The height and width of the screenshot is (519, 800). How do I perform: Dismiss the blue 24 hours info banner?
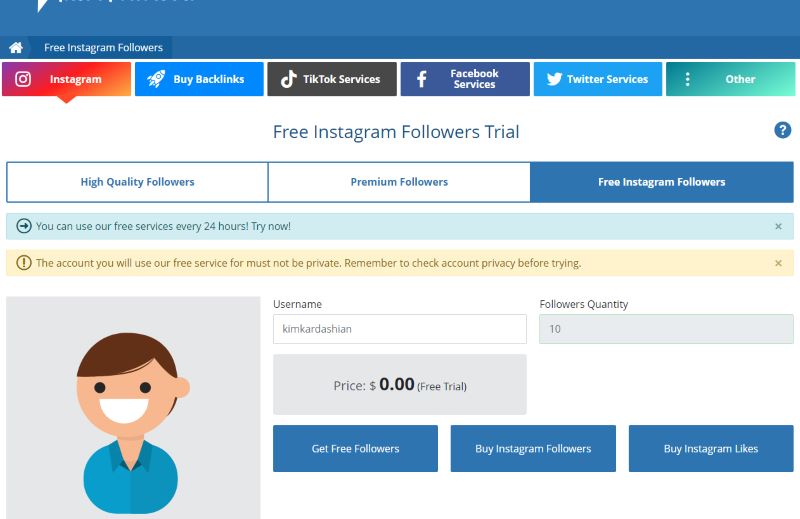(x=778, y=226)
